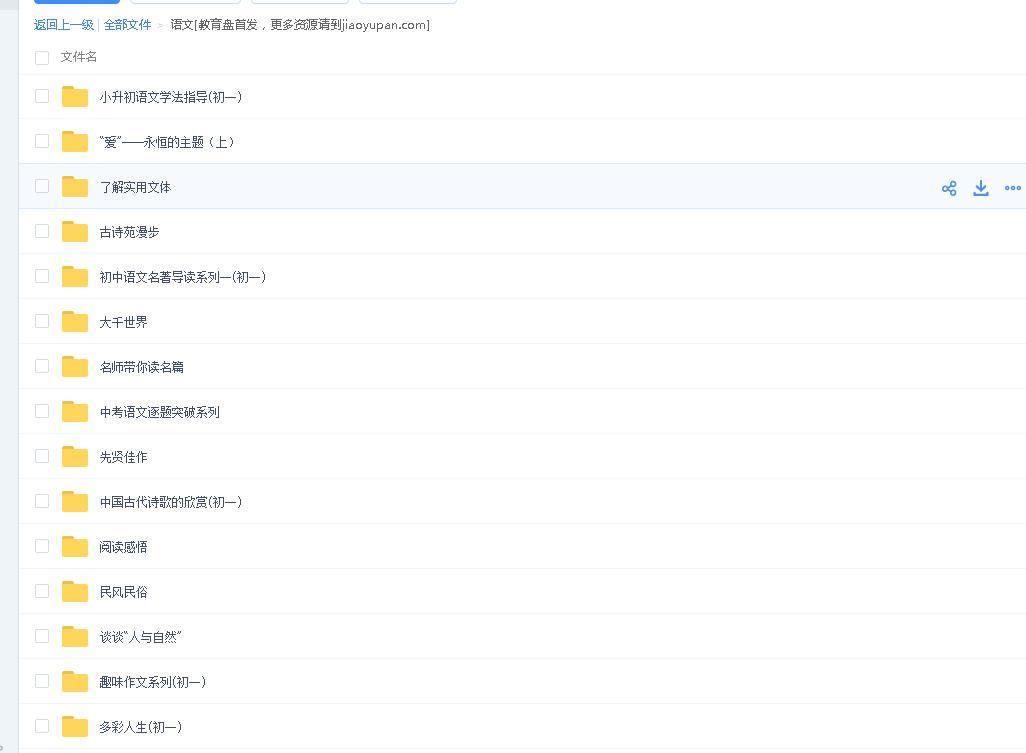The height and width of the screenshot is (753, 1026).
Task: Open folder name 了解实用文体
Action: pyautogui.click(x=135, y=187)
